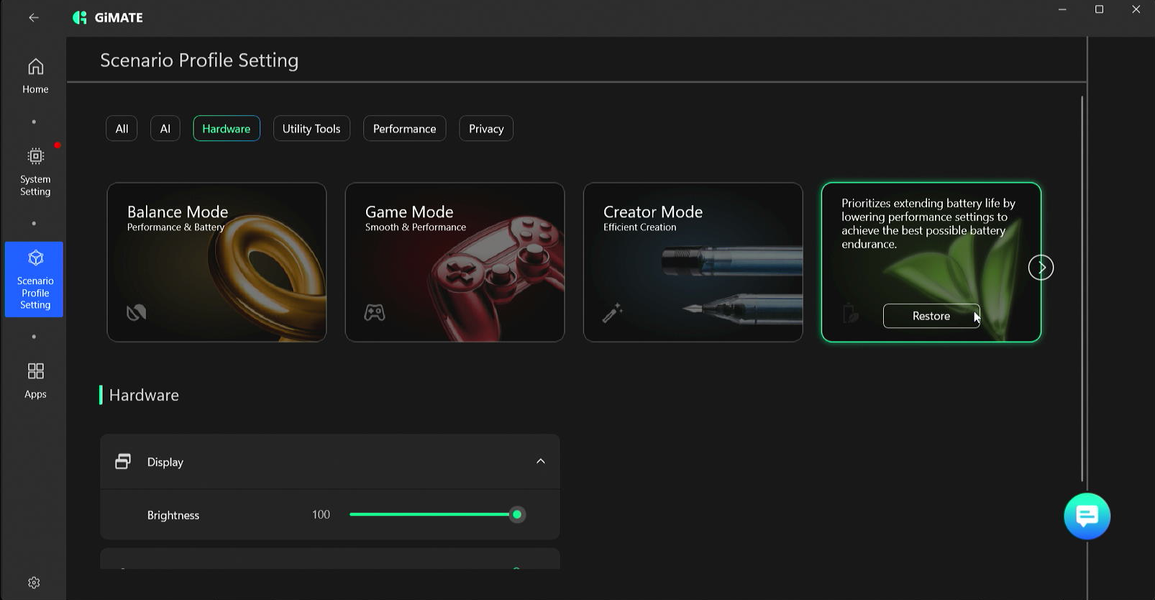Open the settings gear icon
The width and height of the screenshot is (1155, 600).
(x=34, y=583)
